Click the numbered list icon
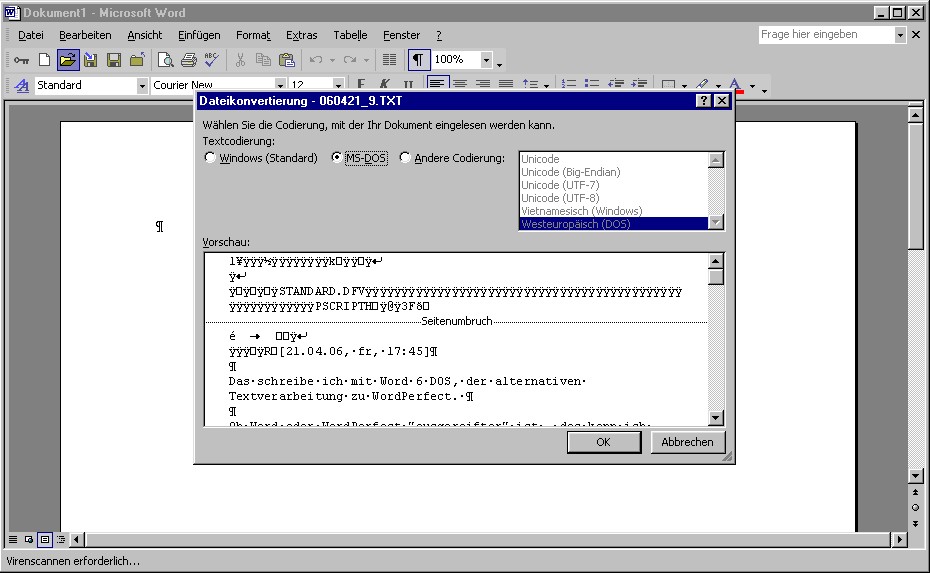 tap(569, 84)
